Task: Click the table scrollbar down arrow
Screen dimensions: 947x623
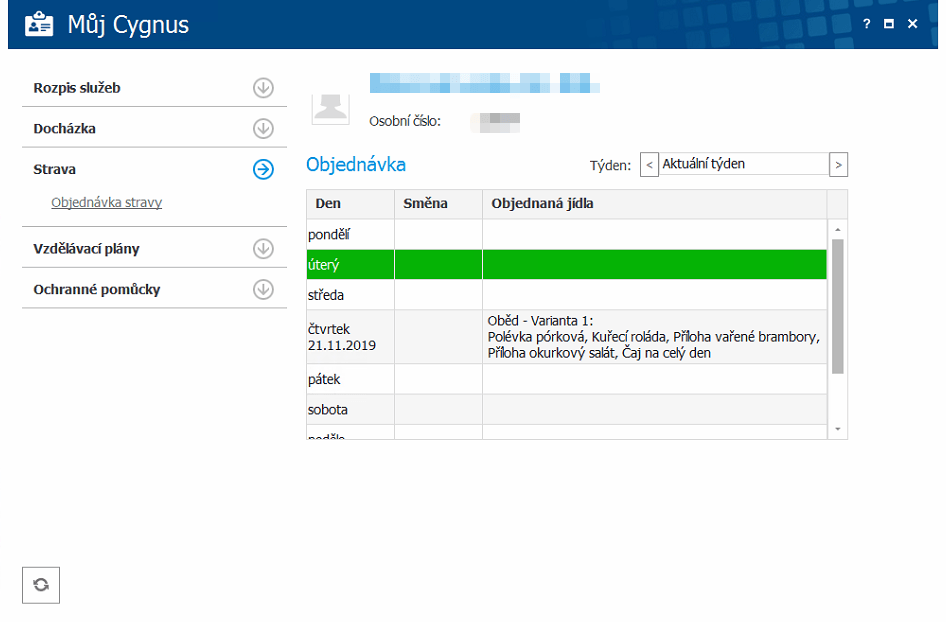Action: point(838,429)
